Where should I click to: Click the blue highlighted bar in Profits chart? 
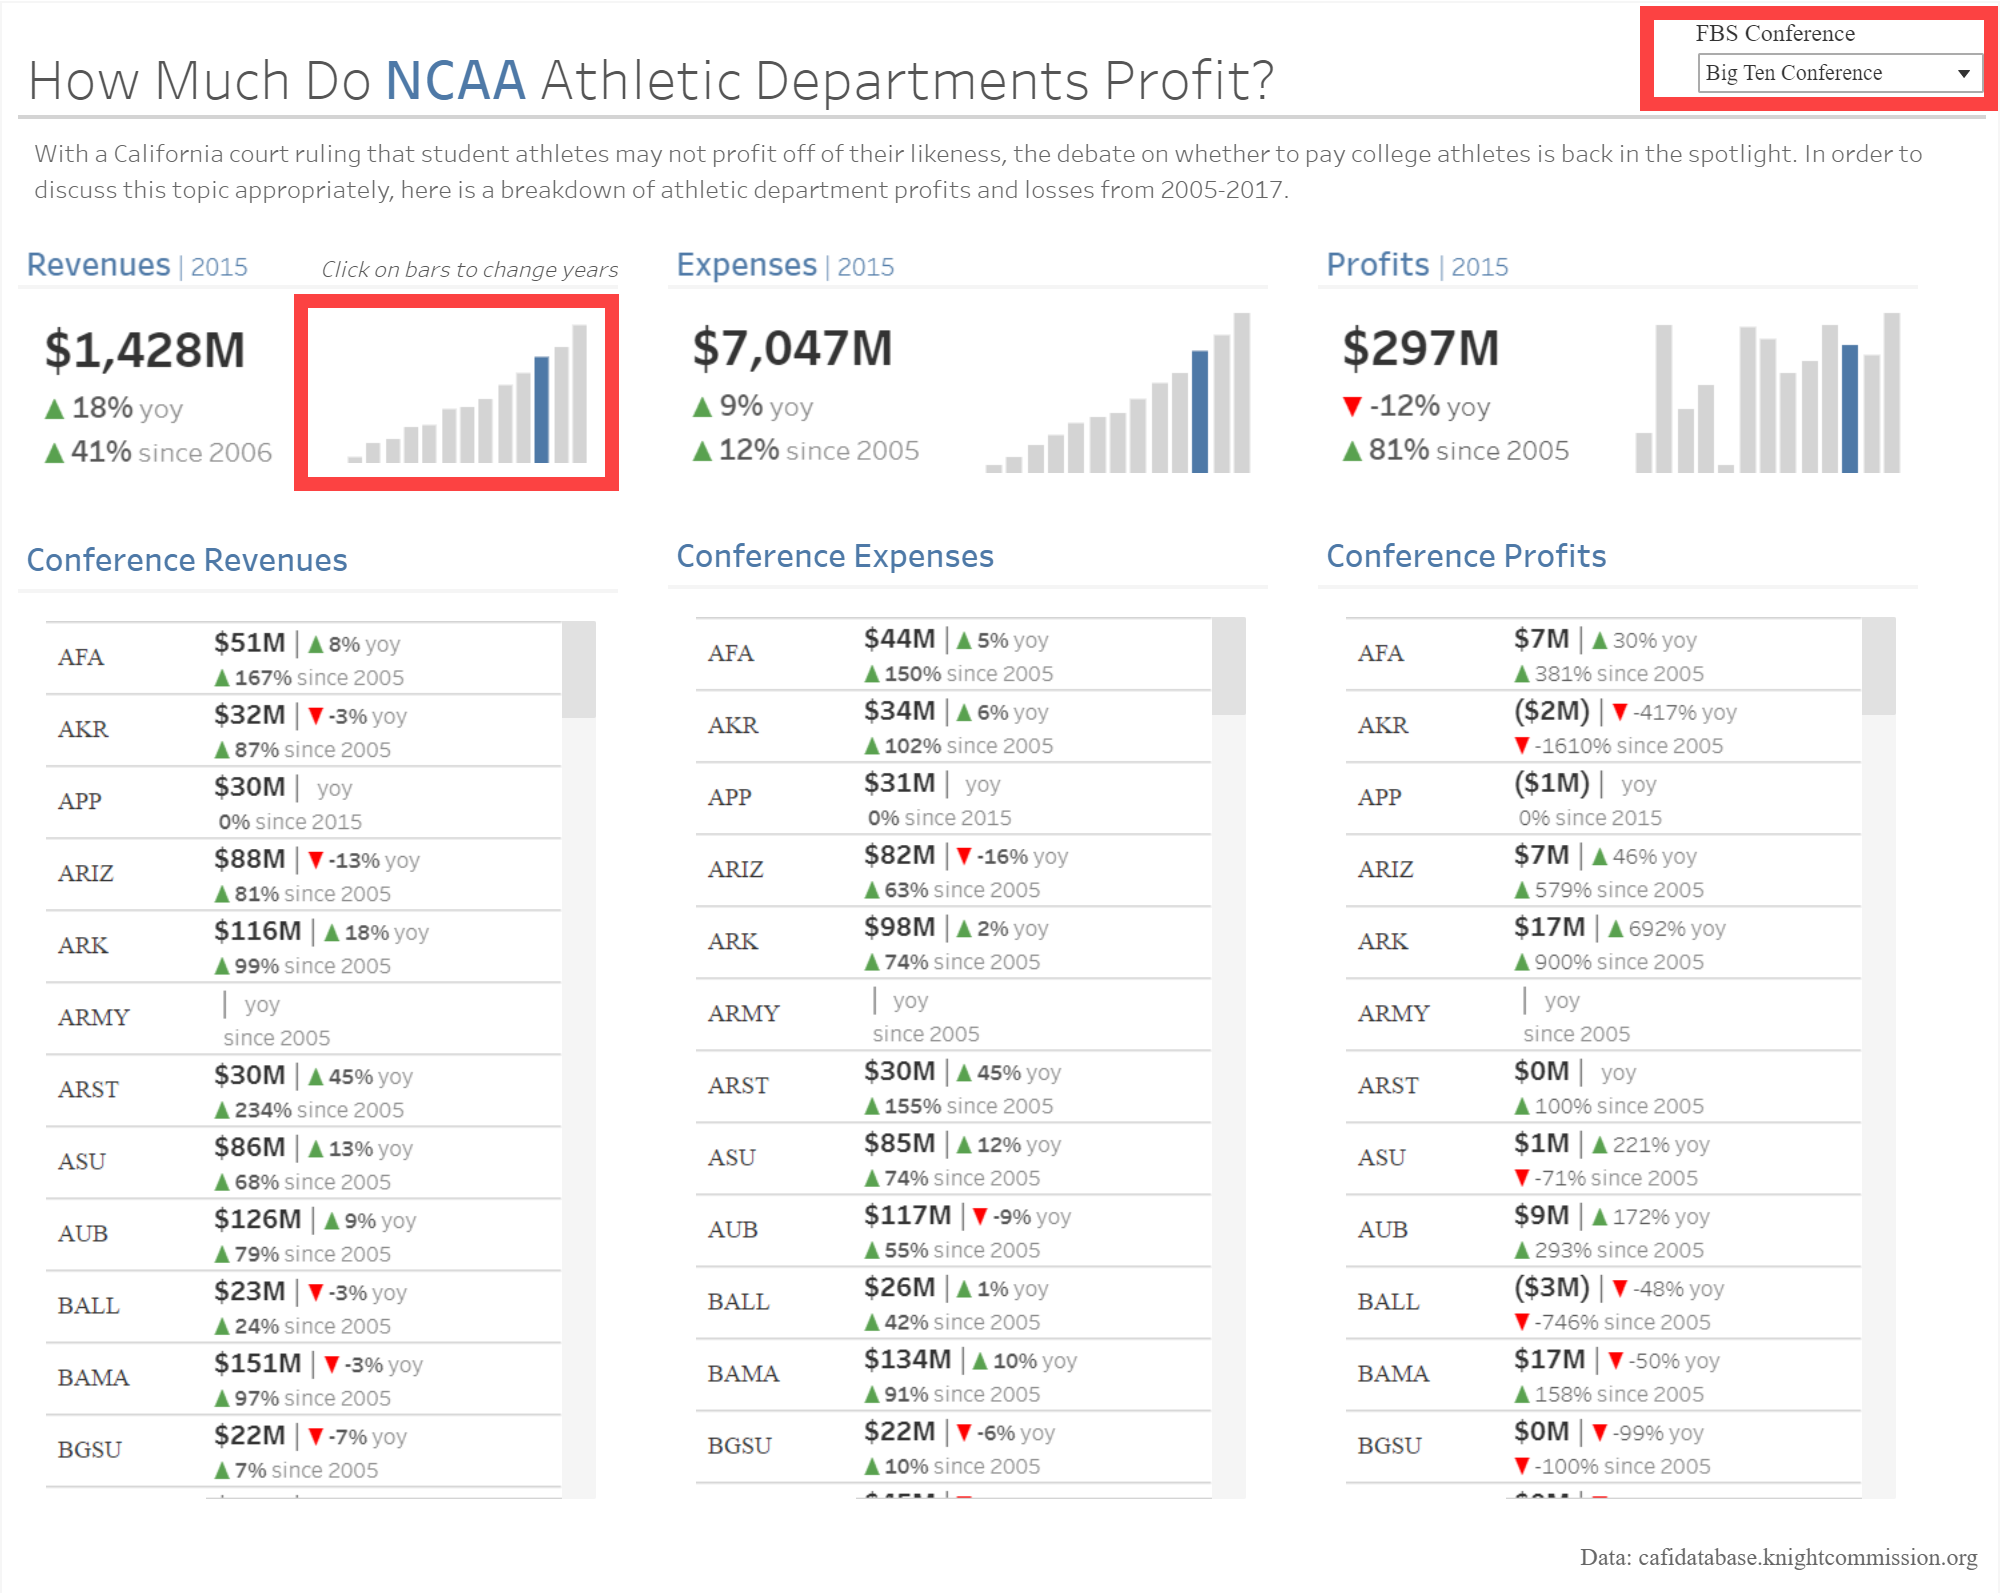1850,408
